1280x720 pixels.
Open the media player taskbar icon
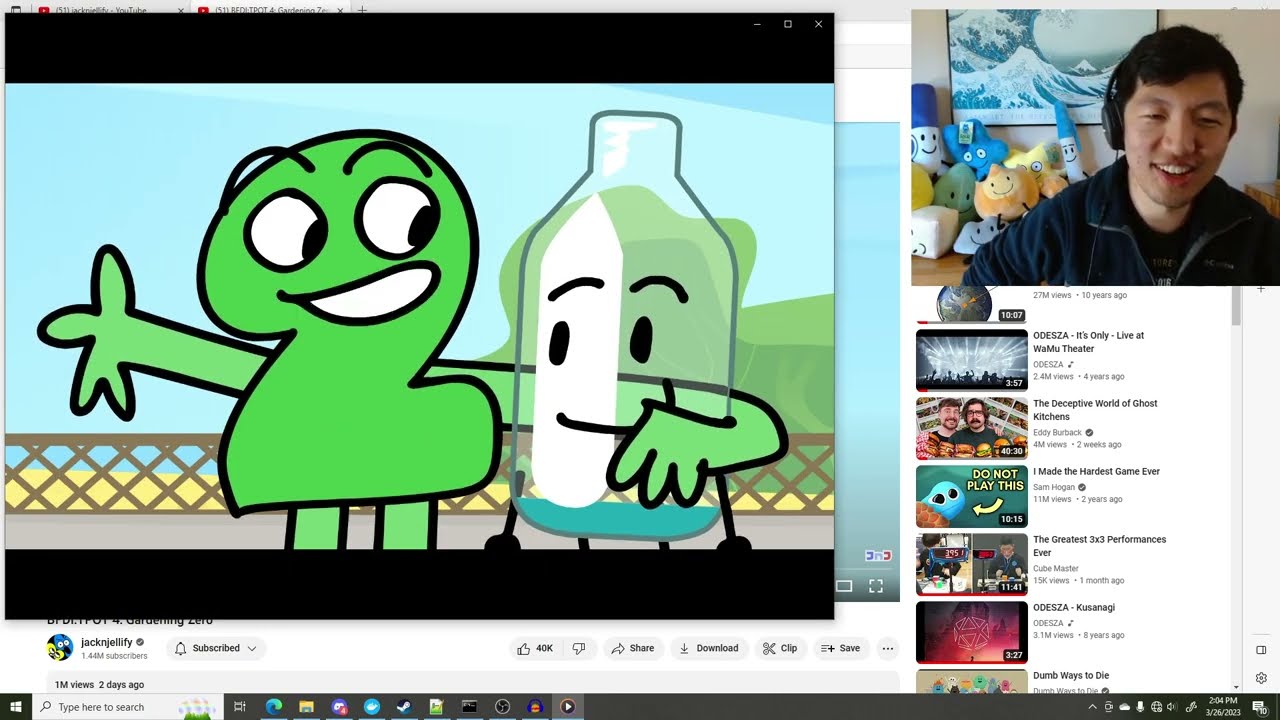[567, 707]
